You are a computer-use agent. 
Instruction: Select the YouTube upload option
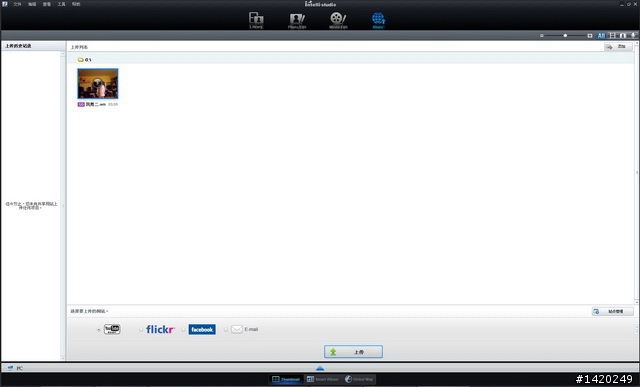click(x=99, y=330)
